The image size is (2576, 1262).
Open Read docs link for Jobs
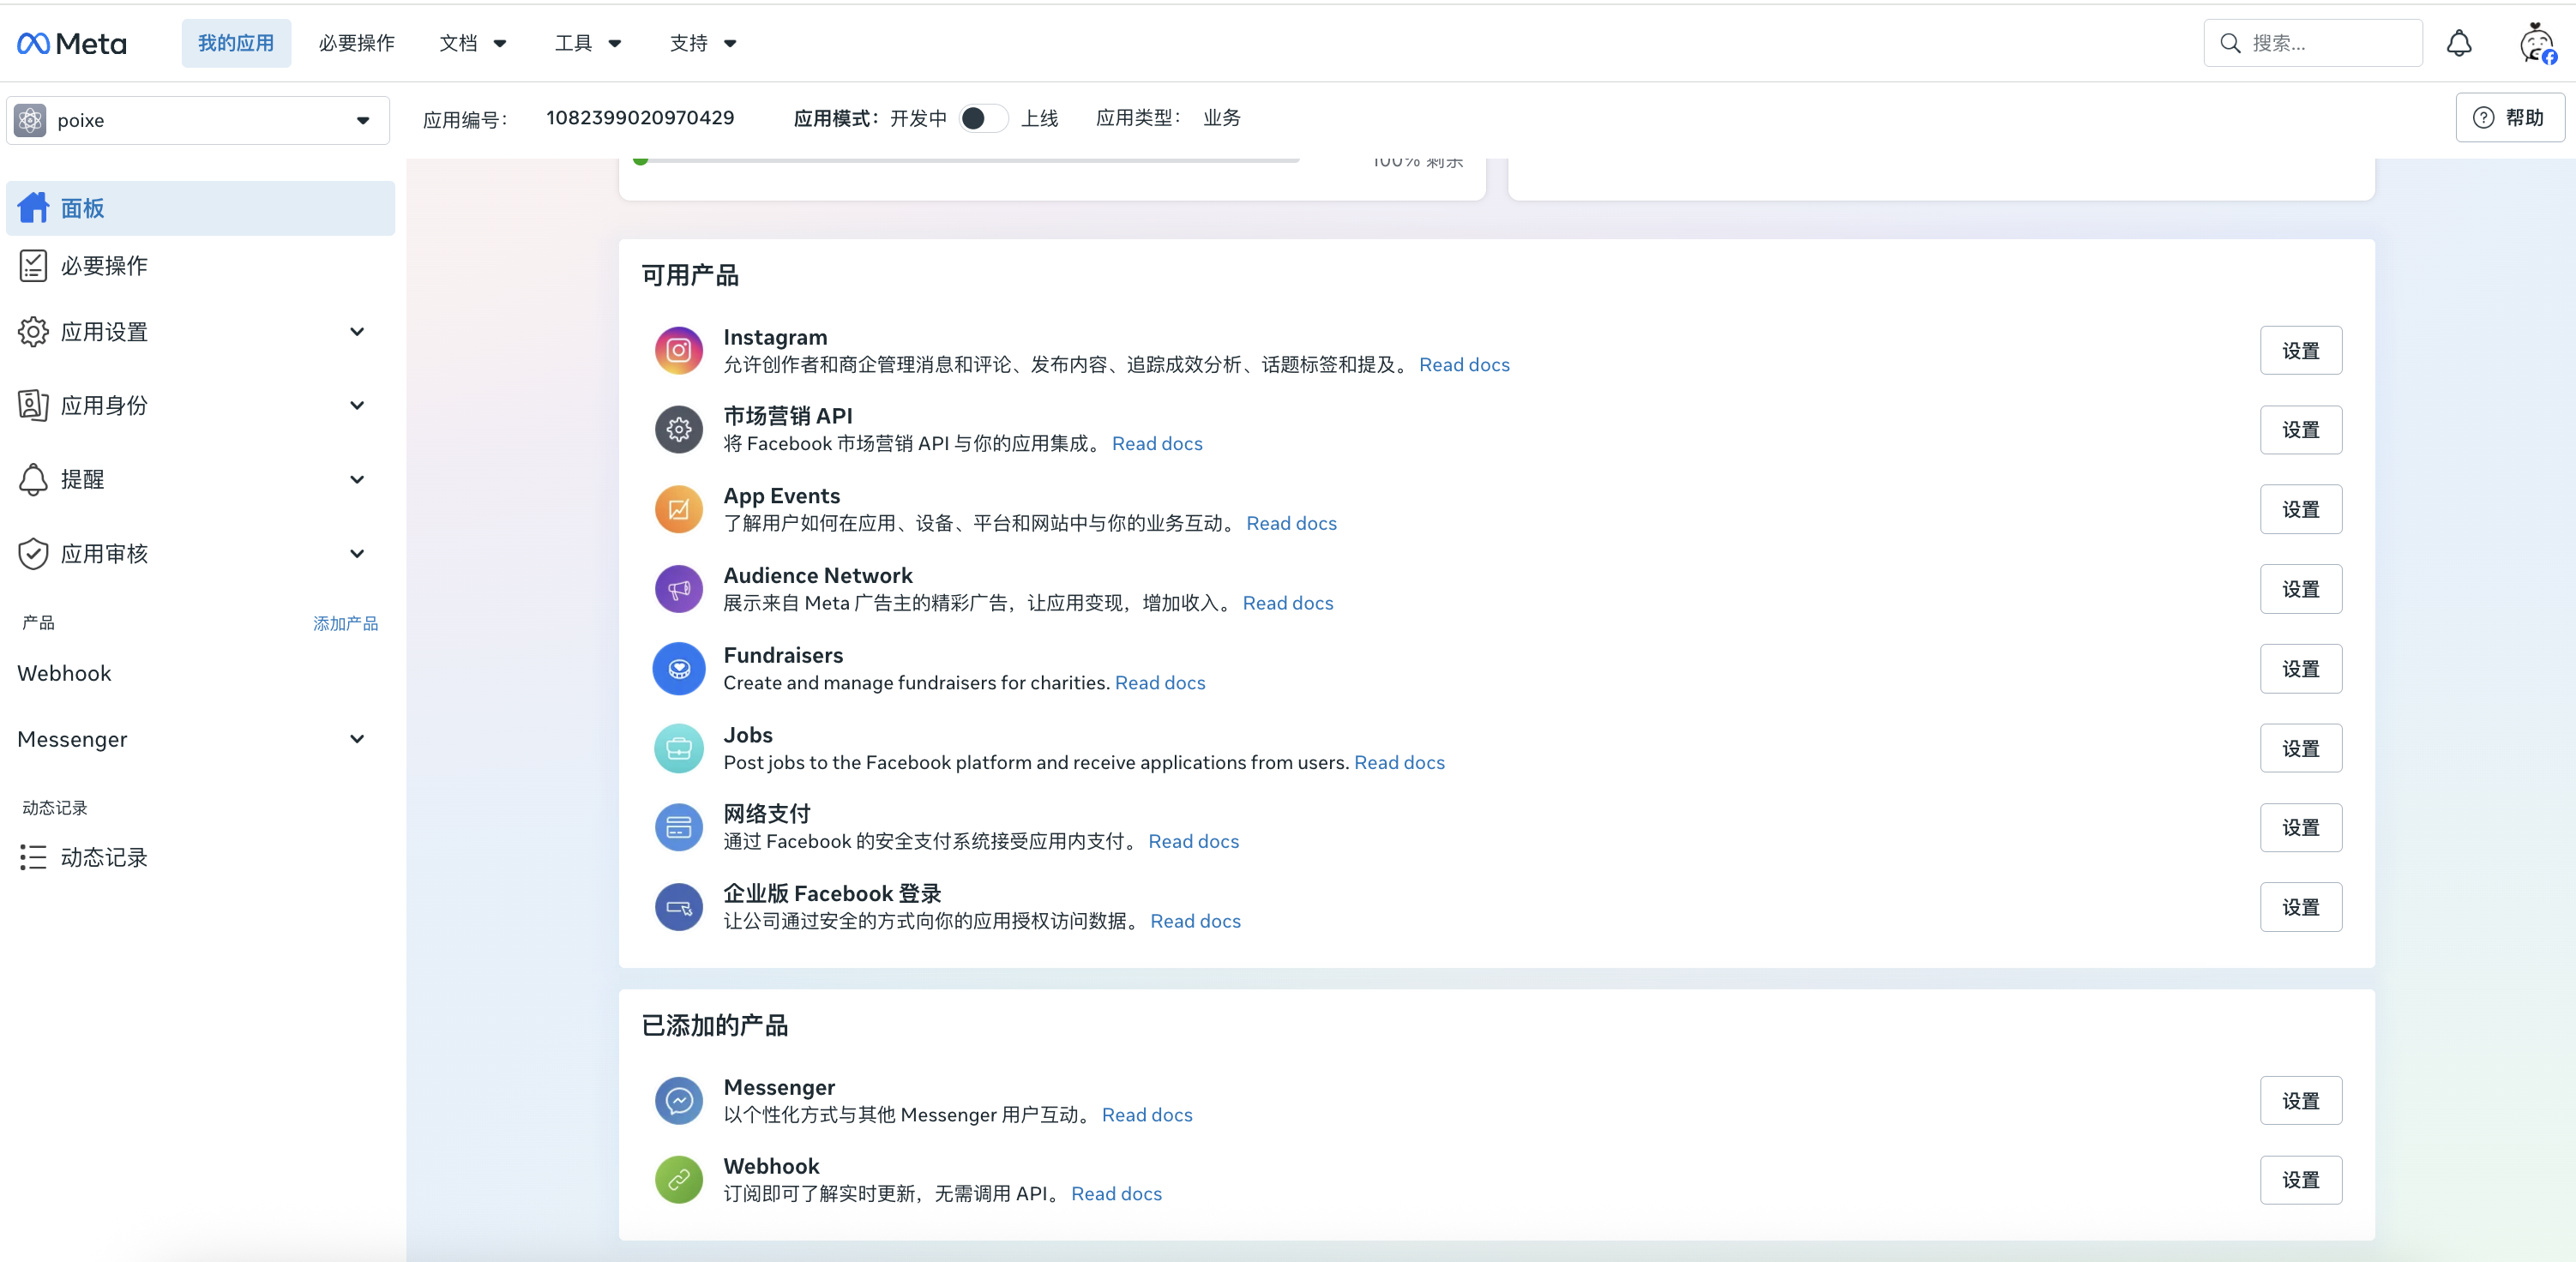1399,762
